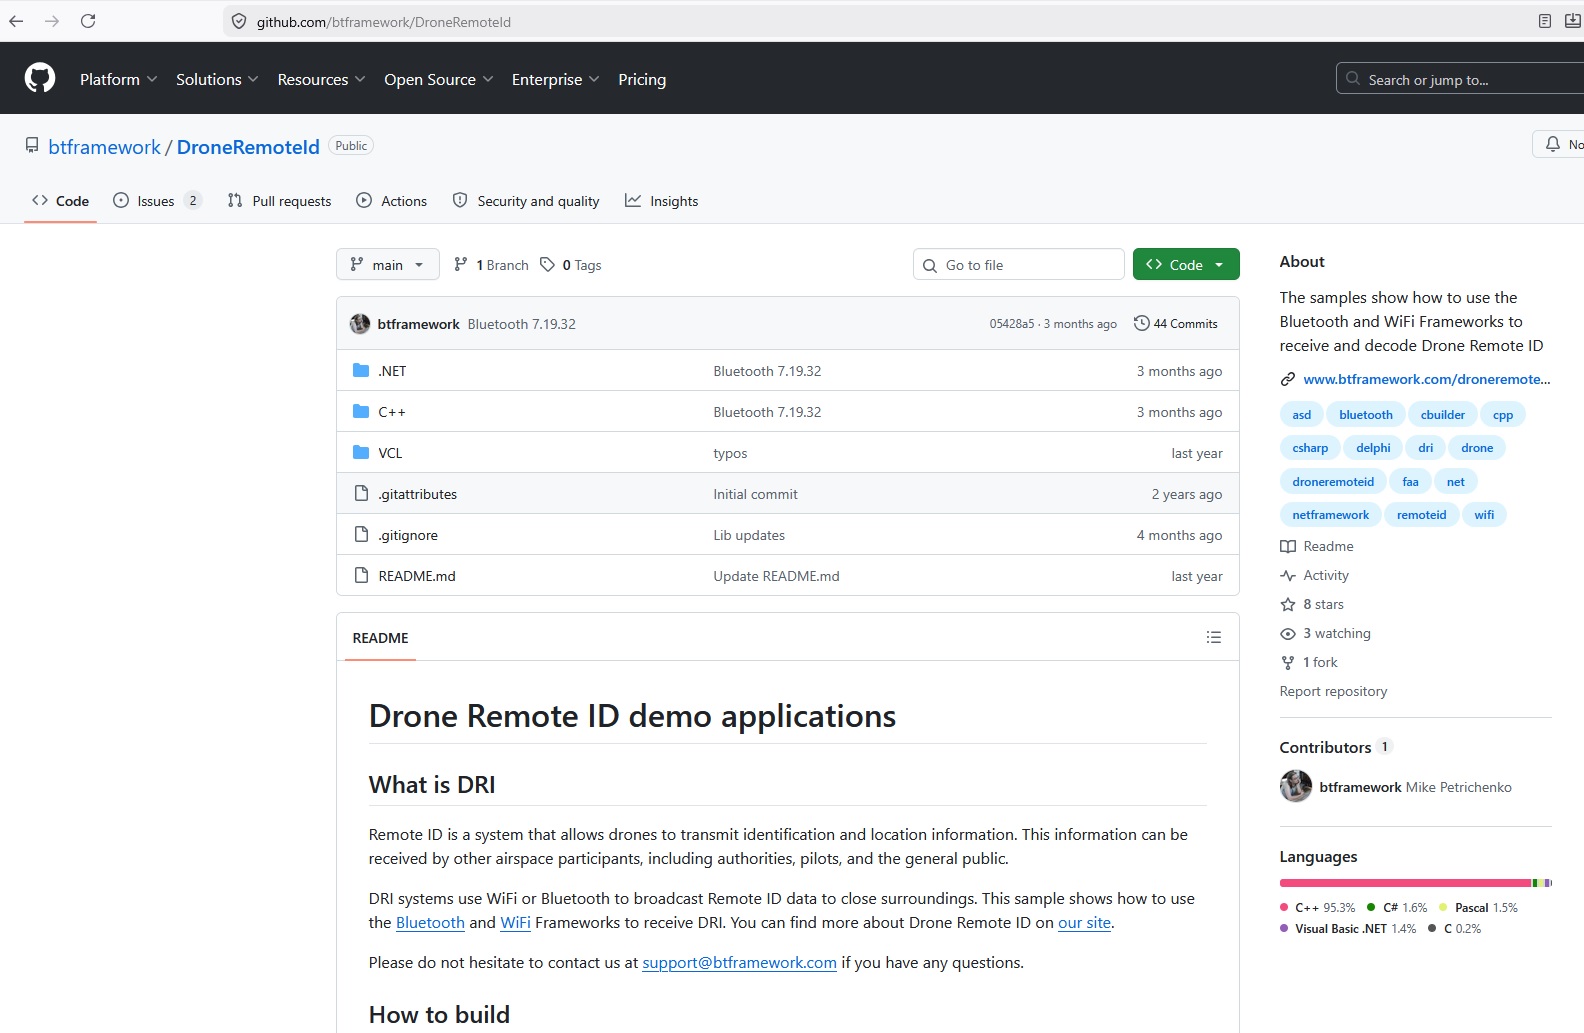Expand the Enterprise menu
1584x1033 pixels.
(x=555, y=79)
